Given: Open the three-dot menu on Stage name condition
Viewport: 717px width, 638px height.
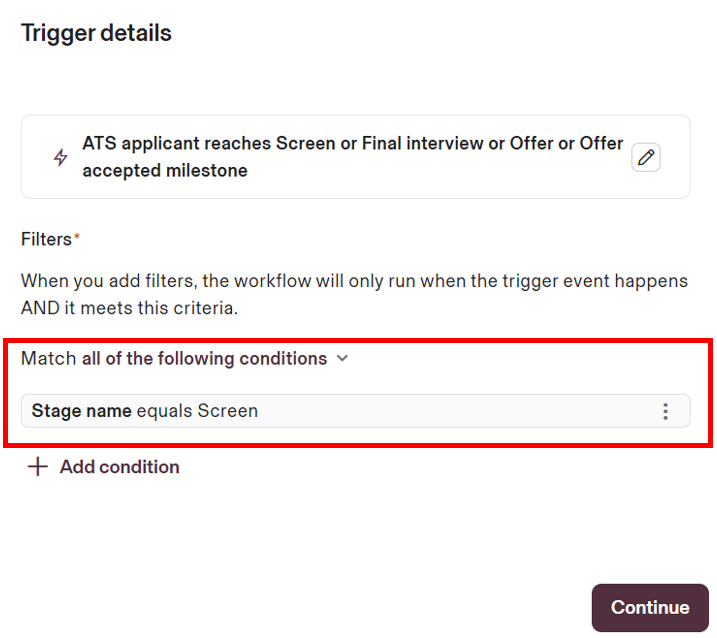Looking at the screenshot, I should point(665,411).
